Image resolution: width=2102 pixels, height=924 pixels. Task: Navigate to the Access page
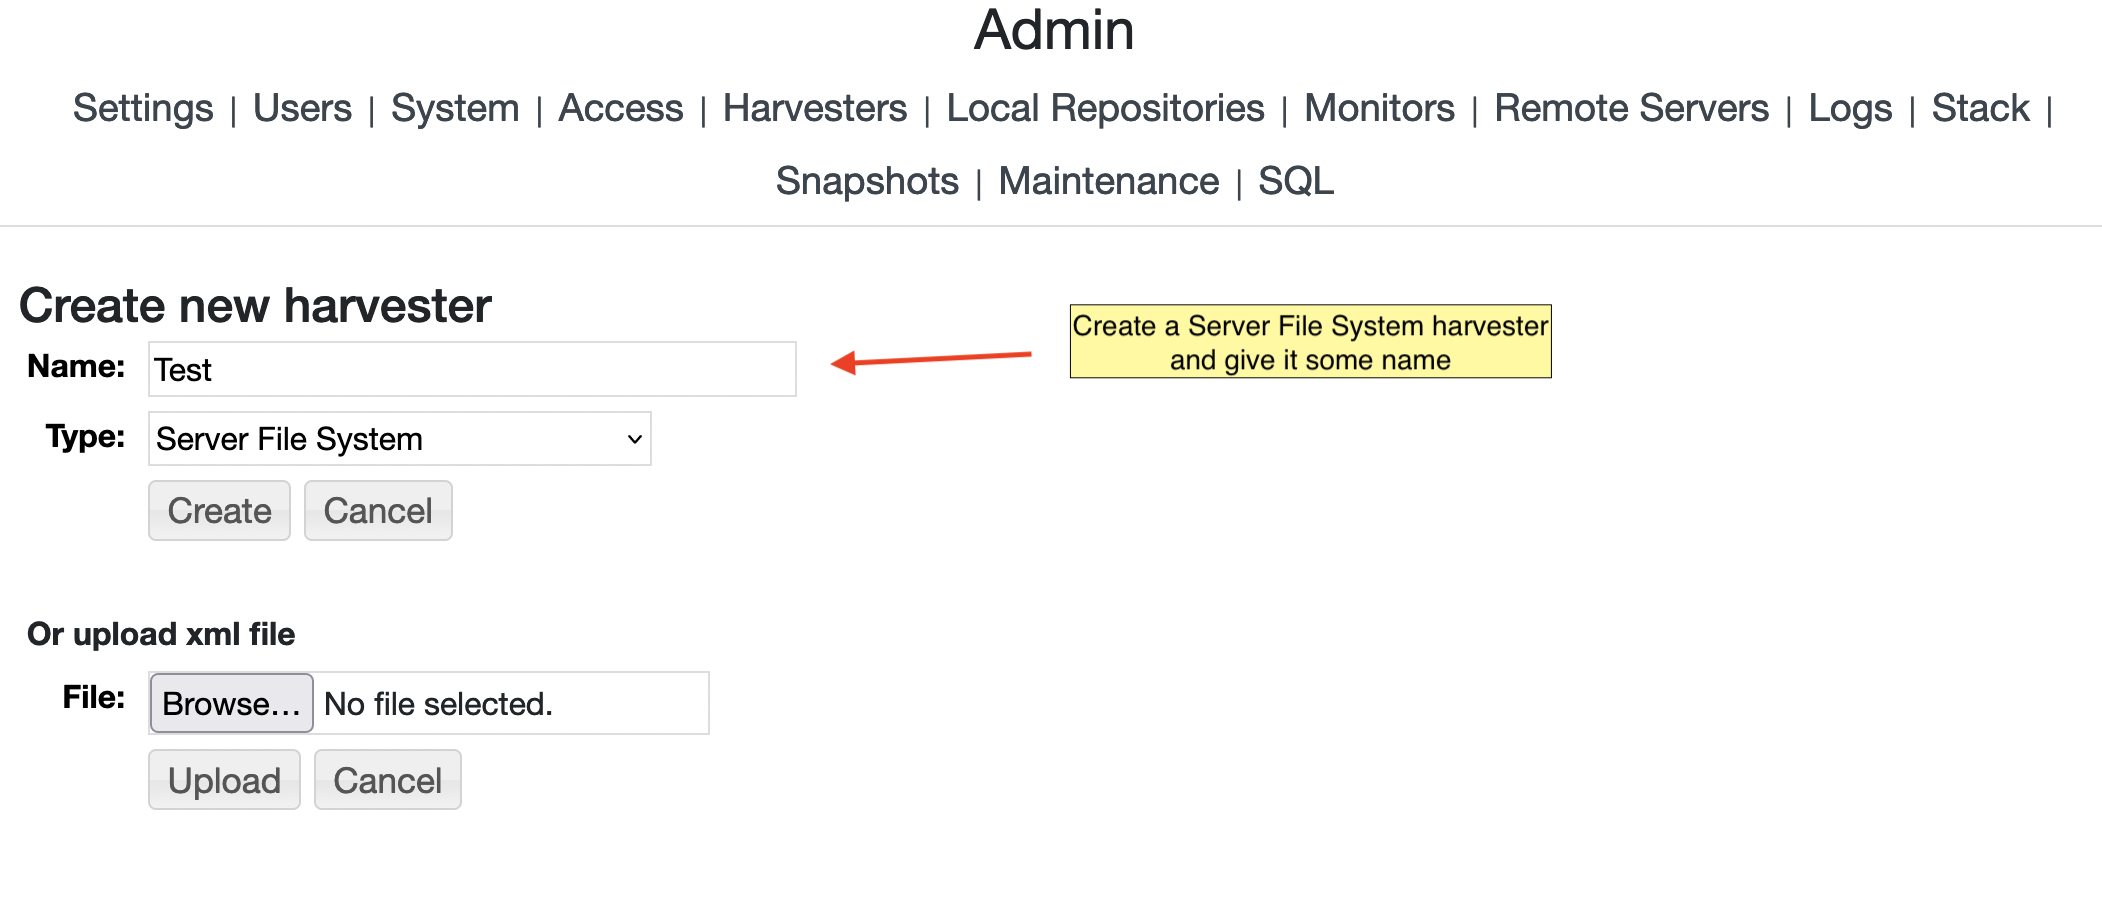click(x=620, y=108)
